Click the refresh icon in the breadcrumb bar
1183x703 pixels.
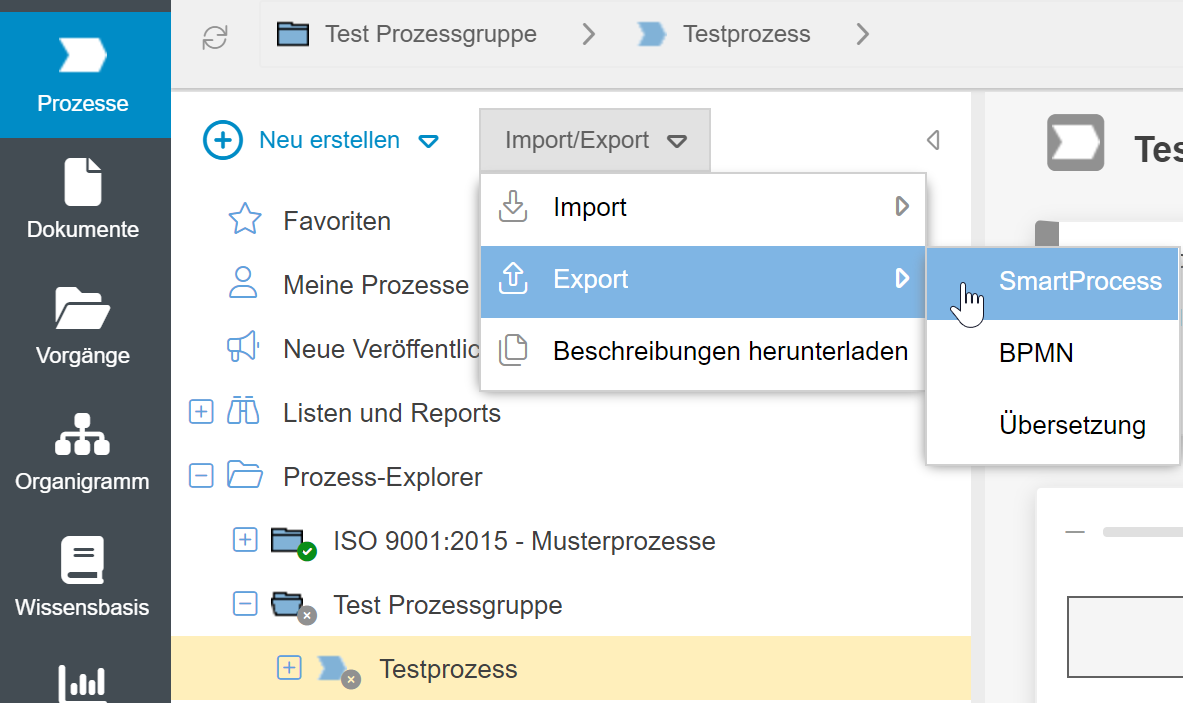[215, 37]
